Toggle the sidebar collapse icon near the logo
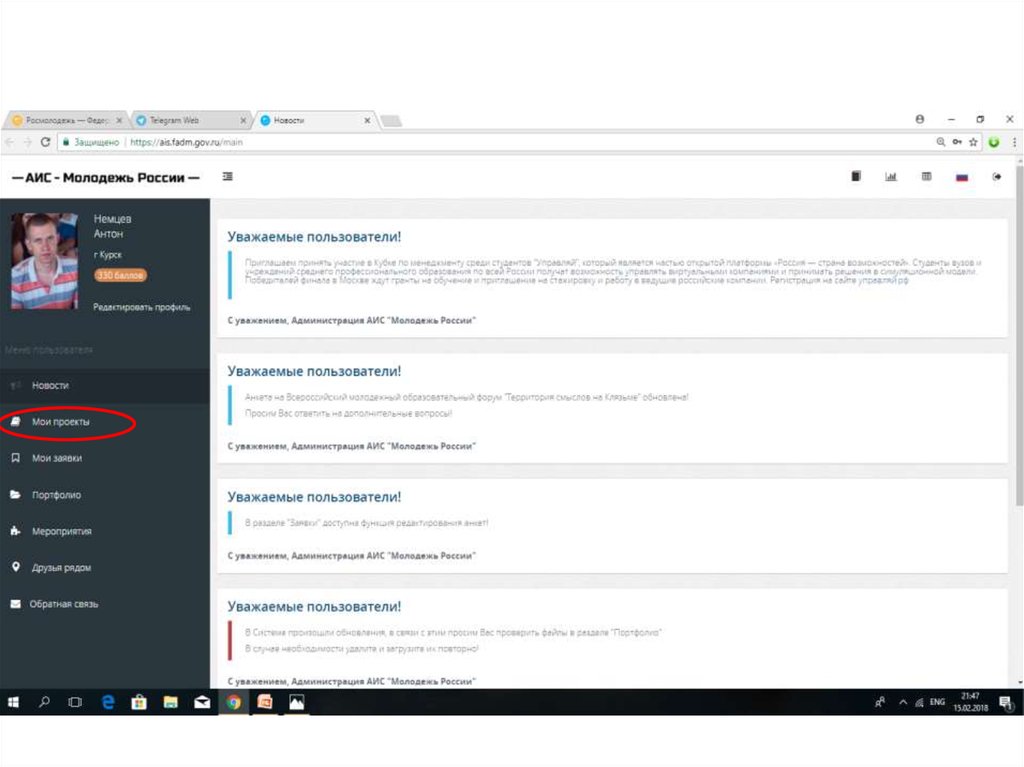1024x767 pixels. (x=227, y=176)
